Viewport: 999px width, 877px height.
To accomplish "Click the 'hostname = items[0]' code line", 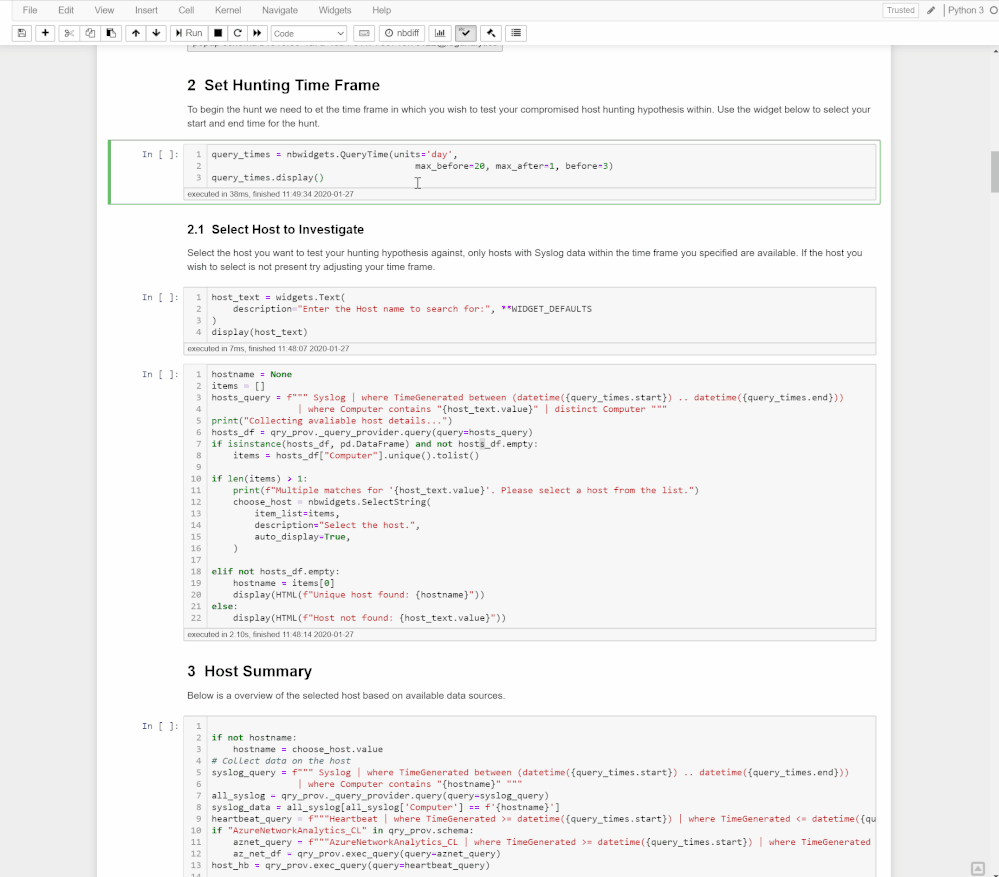I will point(284,583).
